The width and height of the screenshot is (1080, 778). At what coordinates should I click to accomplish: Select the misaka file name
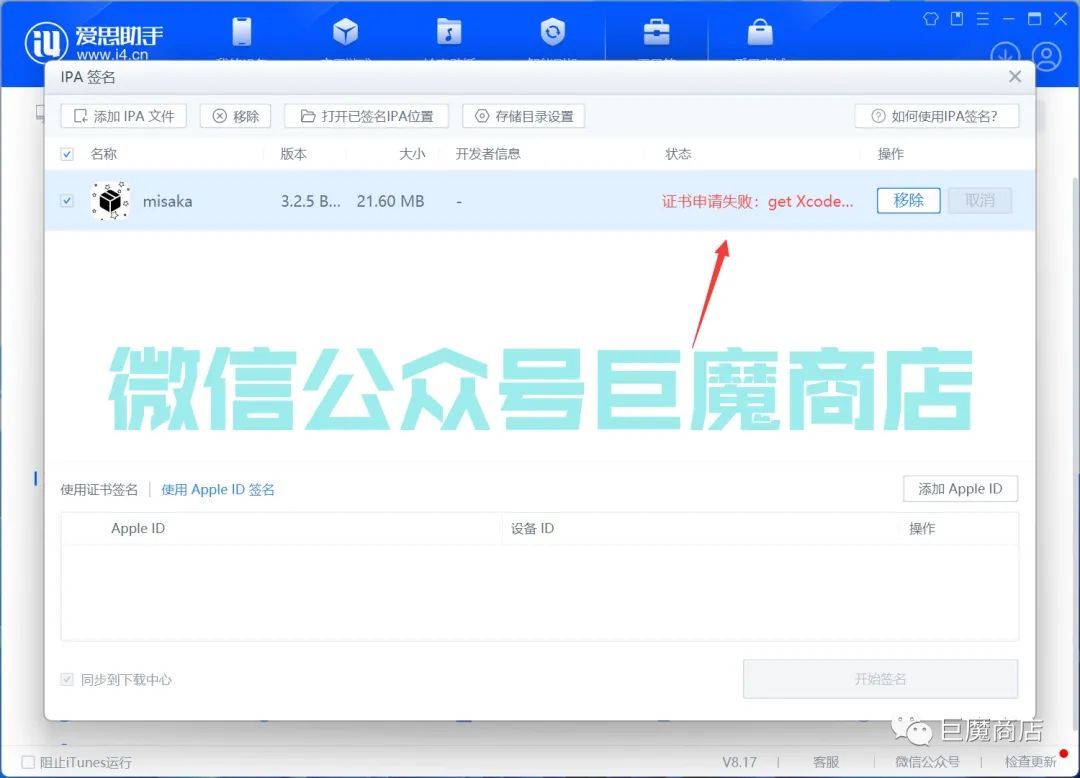point(167,201)
